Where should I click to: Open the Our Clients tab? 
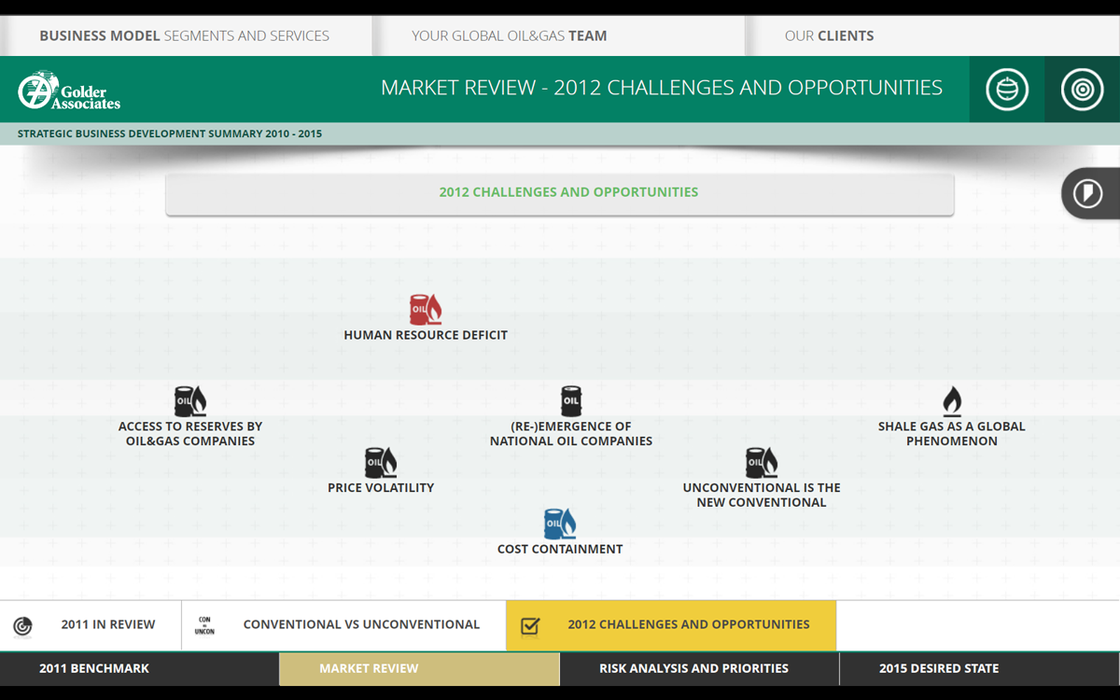(829, 36)
